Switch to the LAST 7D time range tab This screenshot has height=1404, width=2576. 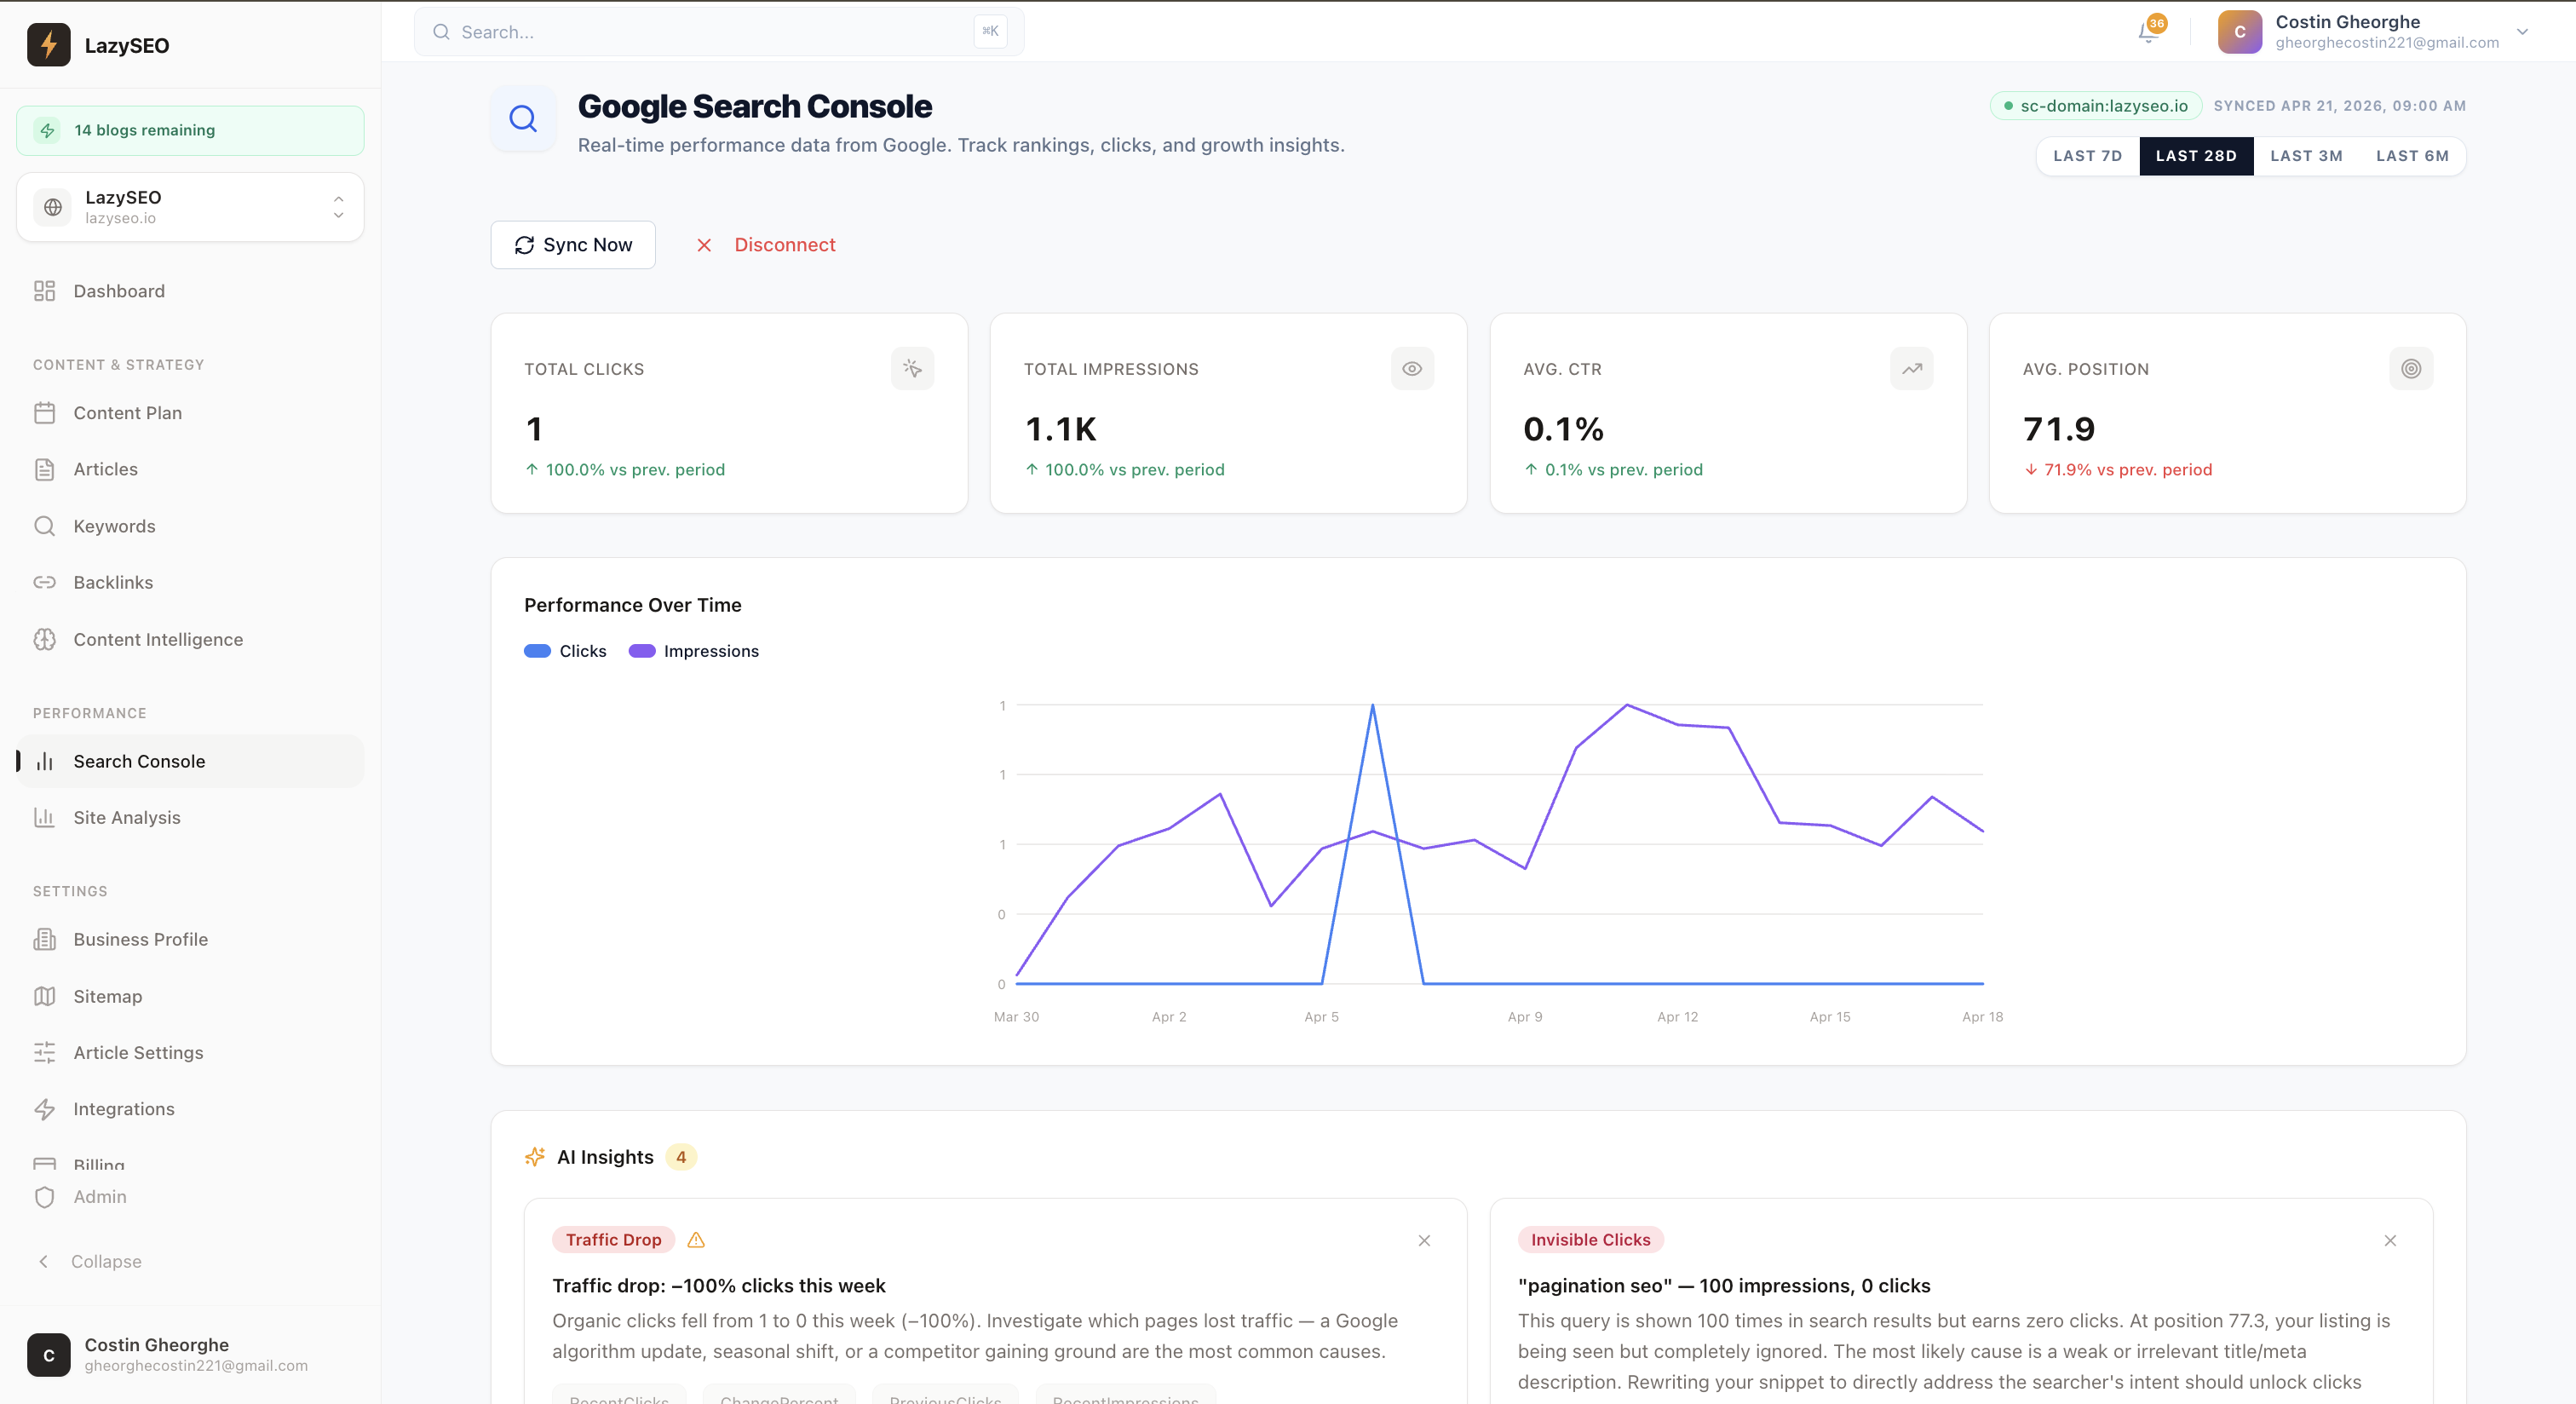point(2086,156)
